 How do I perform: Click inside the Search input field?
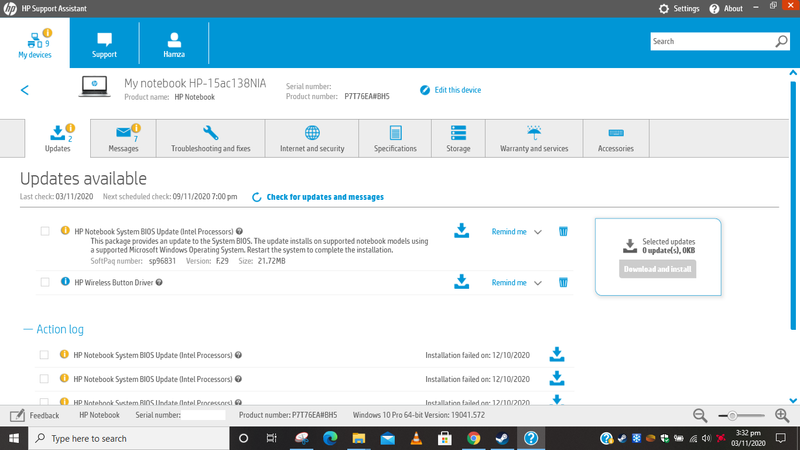click(712, 41)
